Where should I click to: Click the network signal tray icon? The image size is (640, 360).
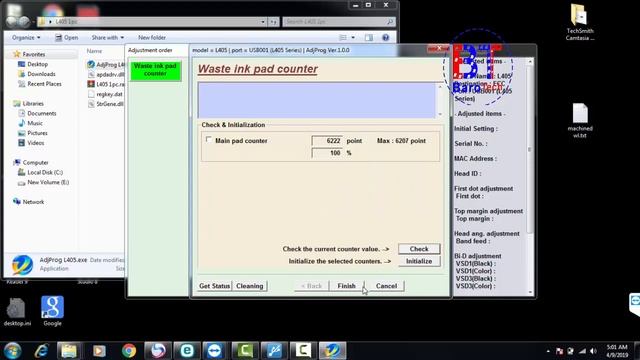point(582,351)
